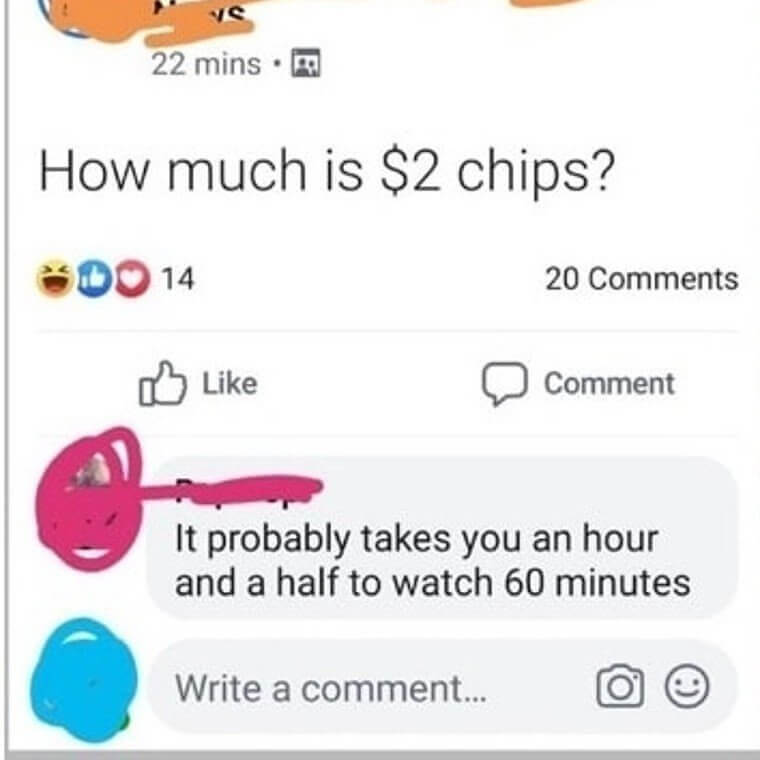
Task: Open the smiley emoji picker icon
Action: 687,686
